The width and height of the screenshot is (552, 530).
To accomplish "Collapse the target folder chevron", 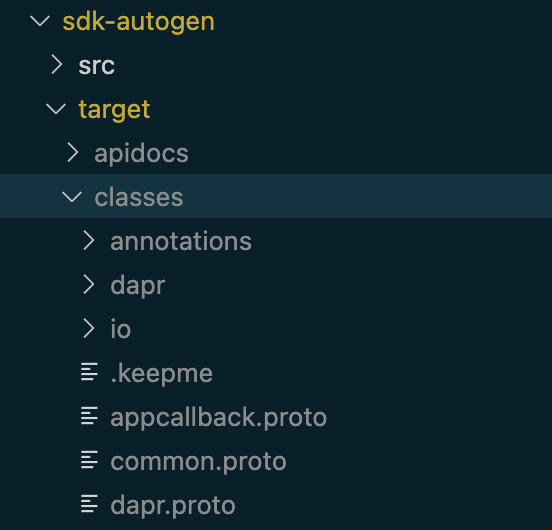I will (56, 109).
